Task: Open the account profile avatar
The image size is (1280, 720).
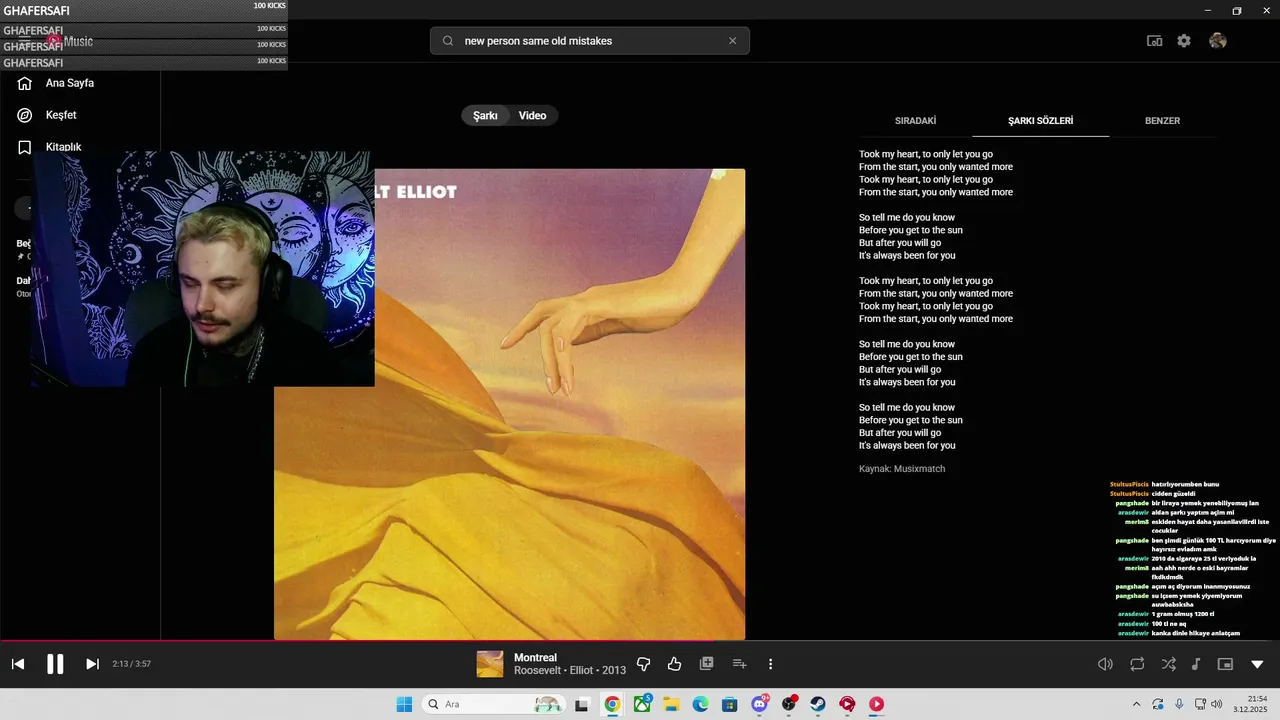Action: pyautogui.click(x=1217, y=41)
